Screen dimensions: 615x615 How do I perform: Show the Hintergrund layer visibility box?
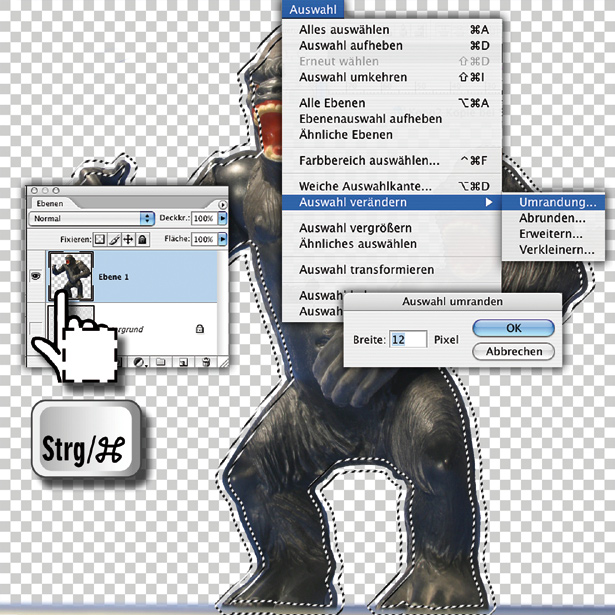point(36,328)
